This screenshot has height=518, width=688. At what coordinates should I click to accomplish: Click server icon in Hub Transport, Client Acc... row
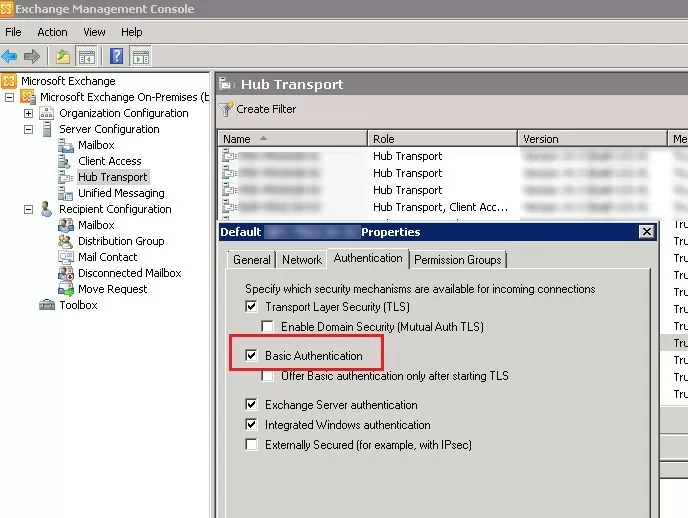[229, 207]
